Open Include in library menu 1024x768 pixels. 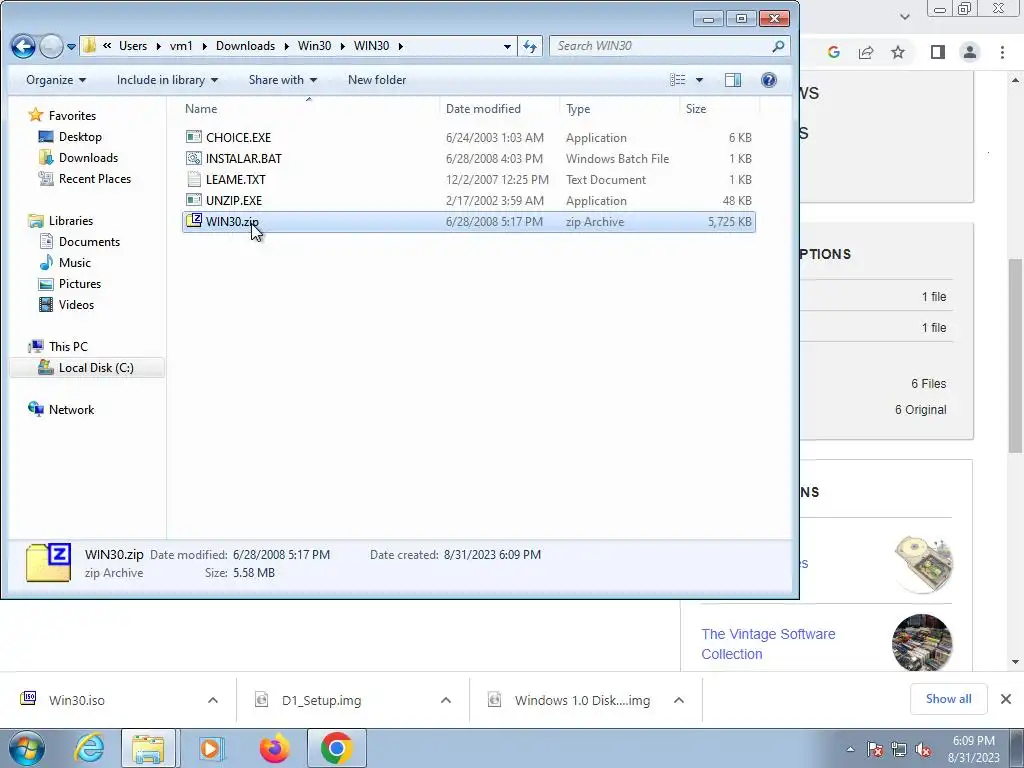167,80
